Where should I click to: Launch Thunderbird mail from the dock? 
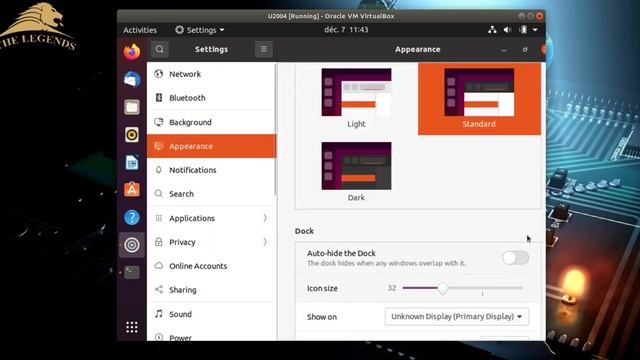(x=131, y=79)
